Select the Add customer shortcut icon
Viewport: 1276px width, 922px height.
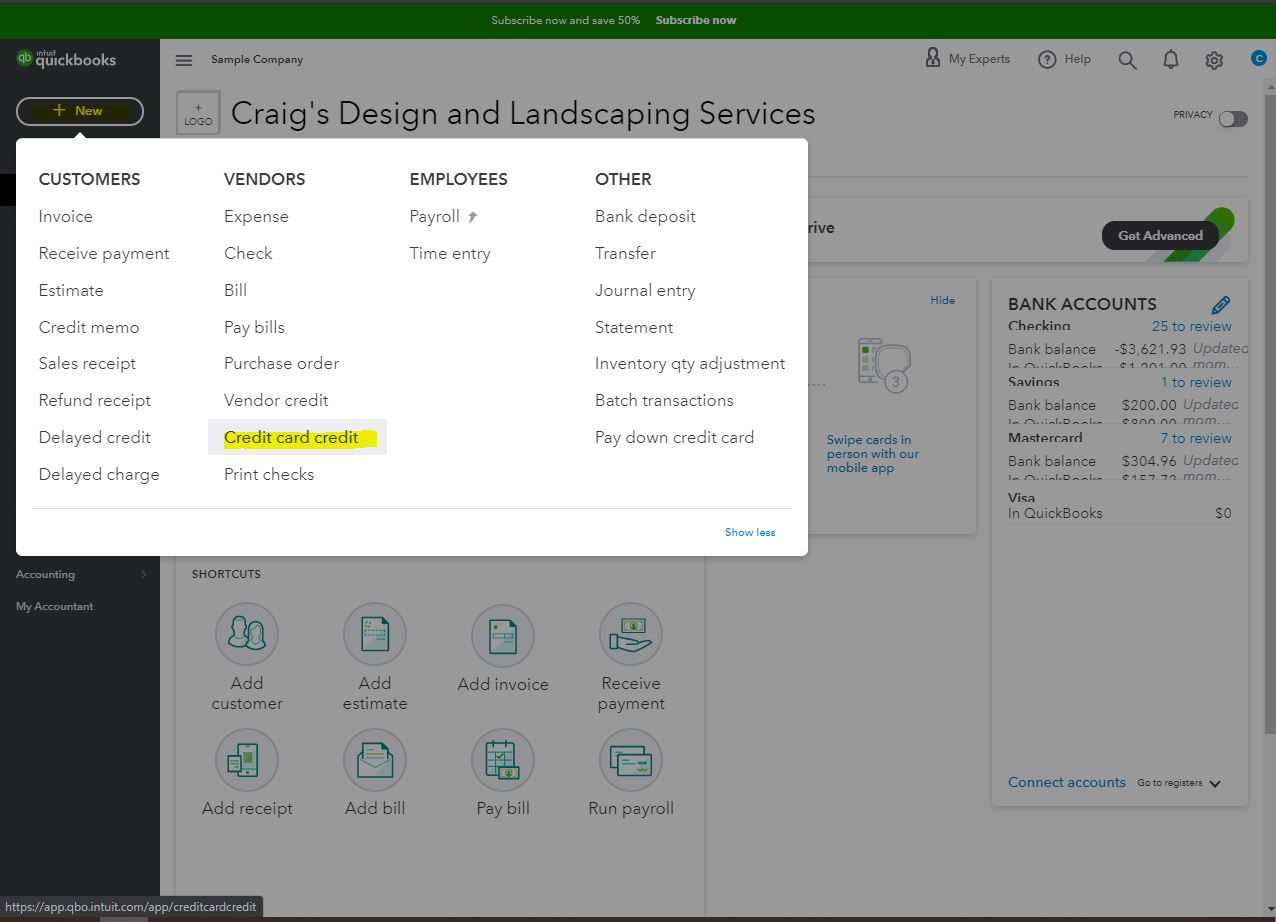[x=247, y=633]
